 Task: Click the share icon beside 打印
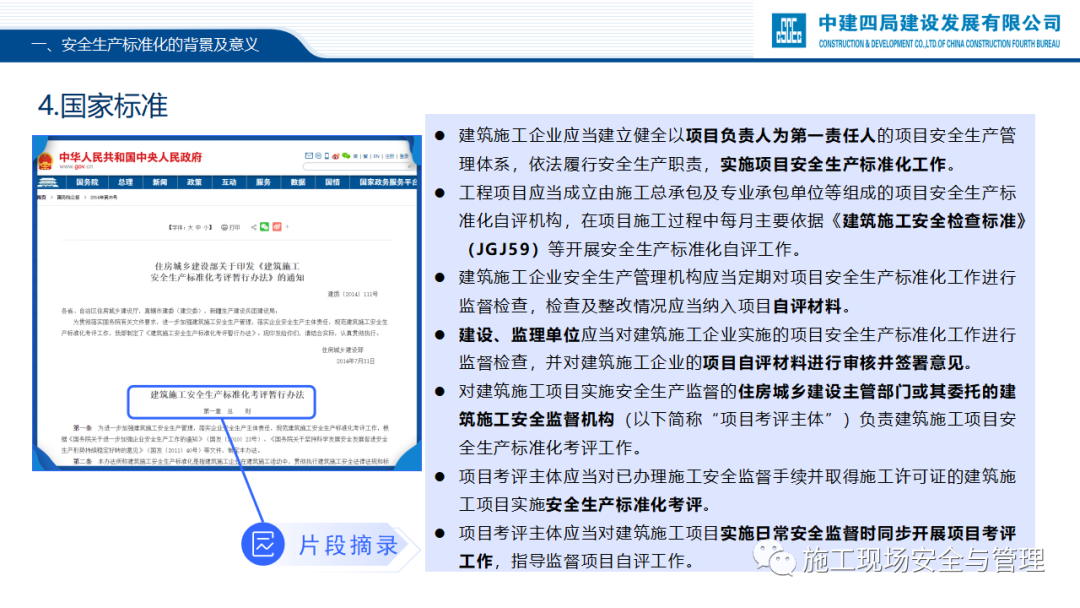tap(253, 227)
